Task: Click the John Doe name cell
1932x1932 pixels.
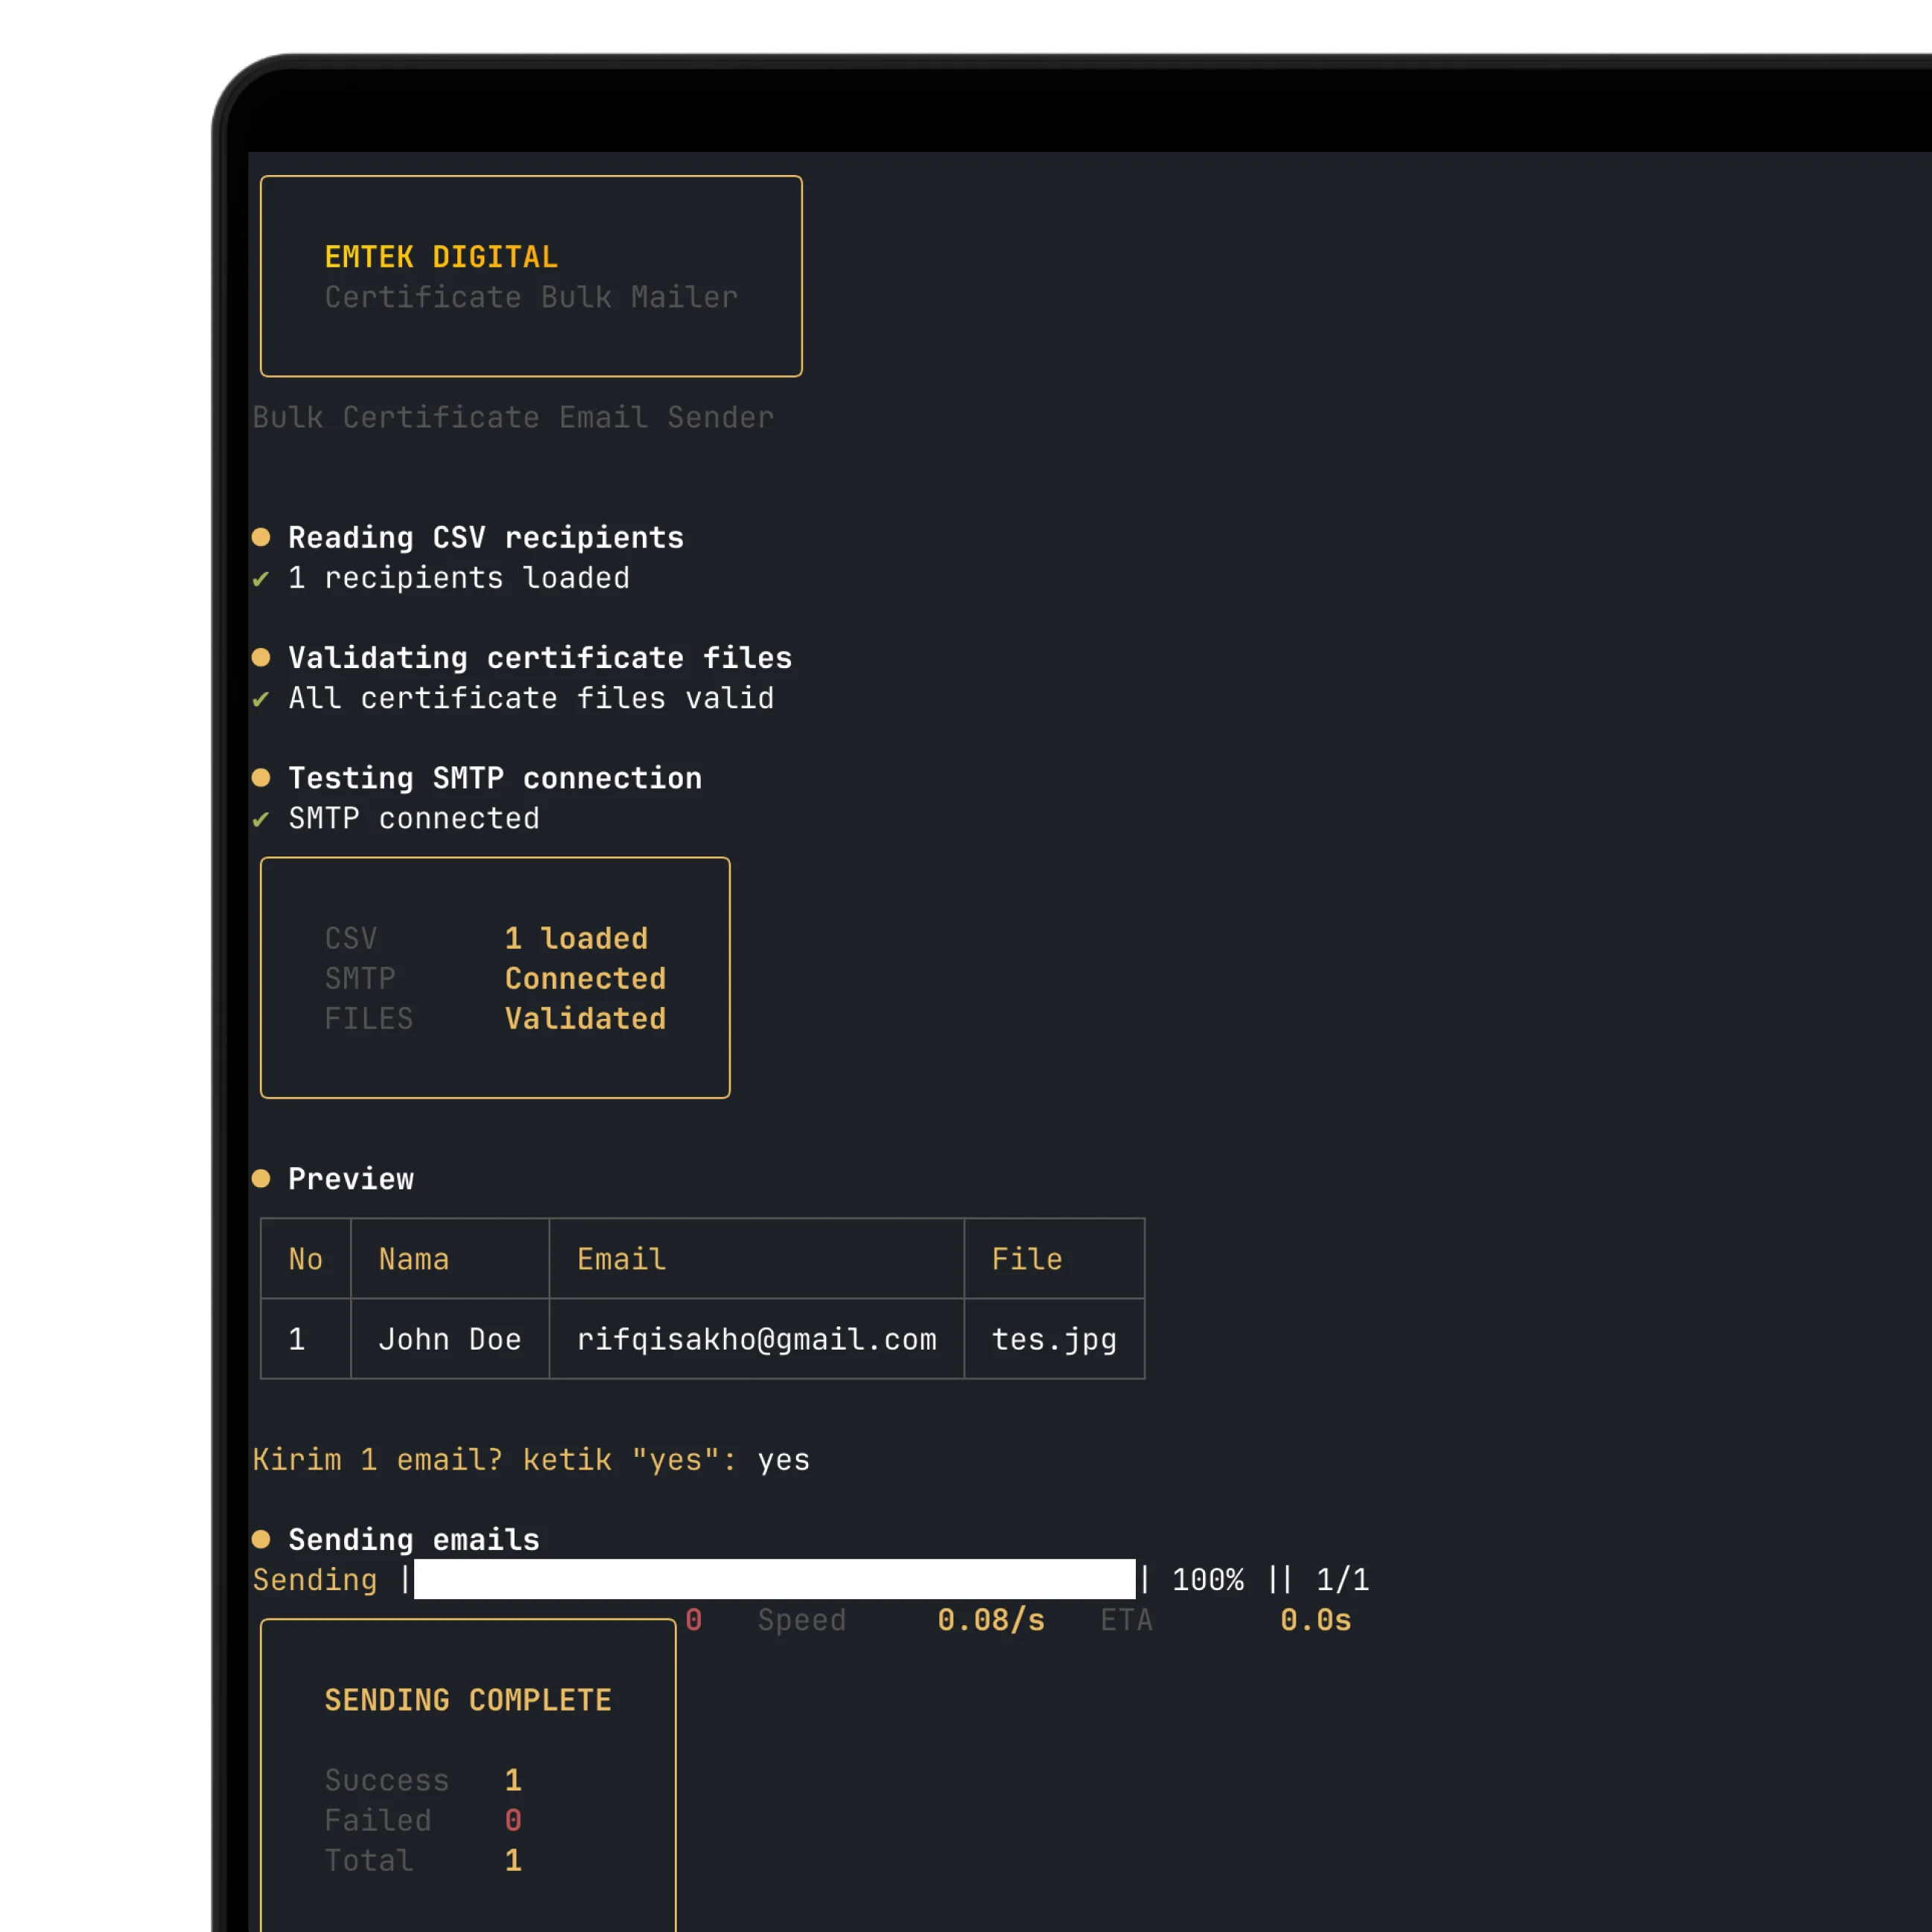Action: pos(450,1339)
